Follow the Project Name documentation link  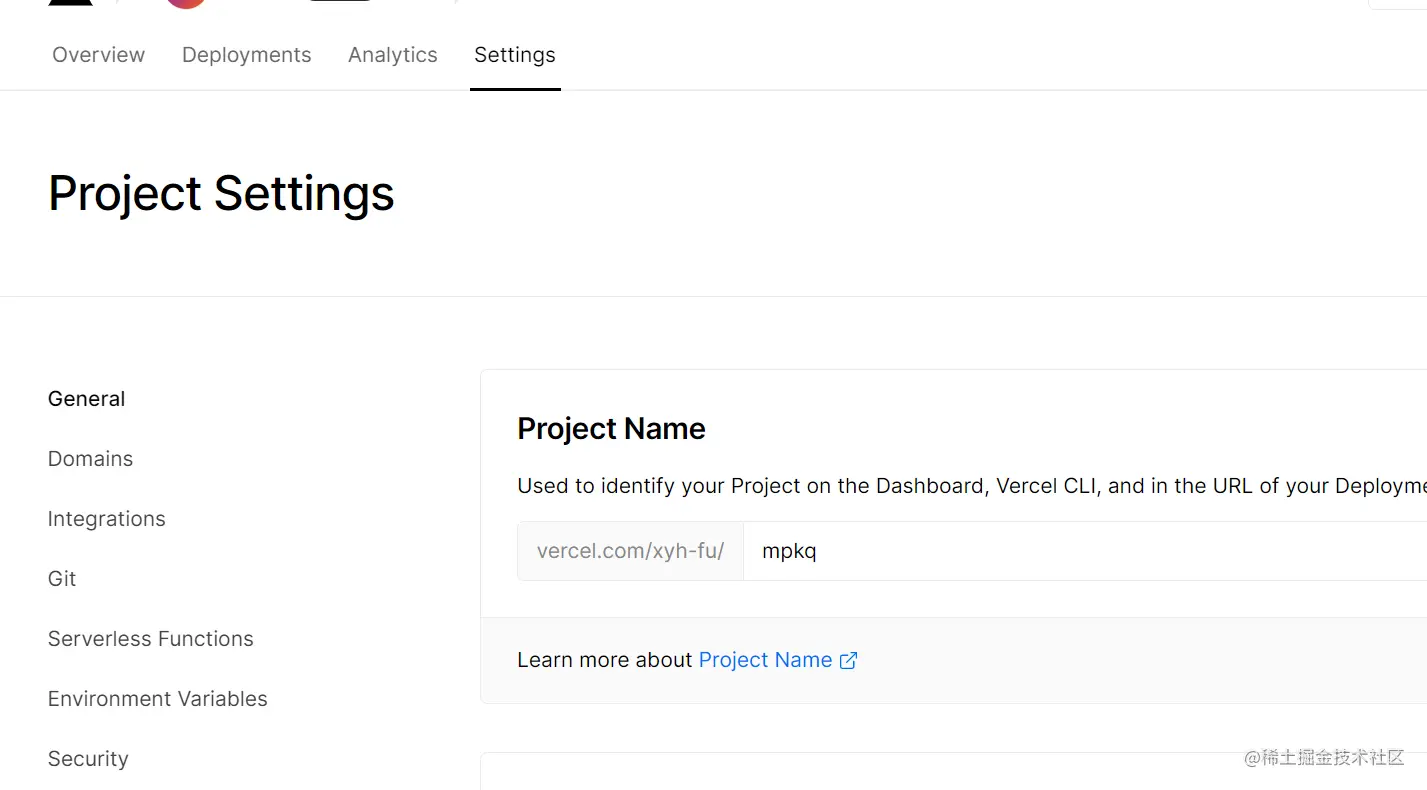click(x=765, y=660)
